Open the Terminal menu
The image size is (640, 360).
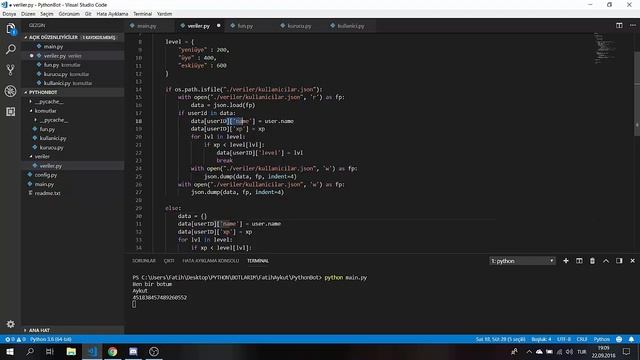pos(142,14)
